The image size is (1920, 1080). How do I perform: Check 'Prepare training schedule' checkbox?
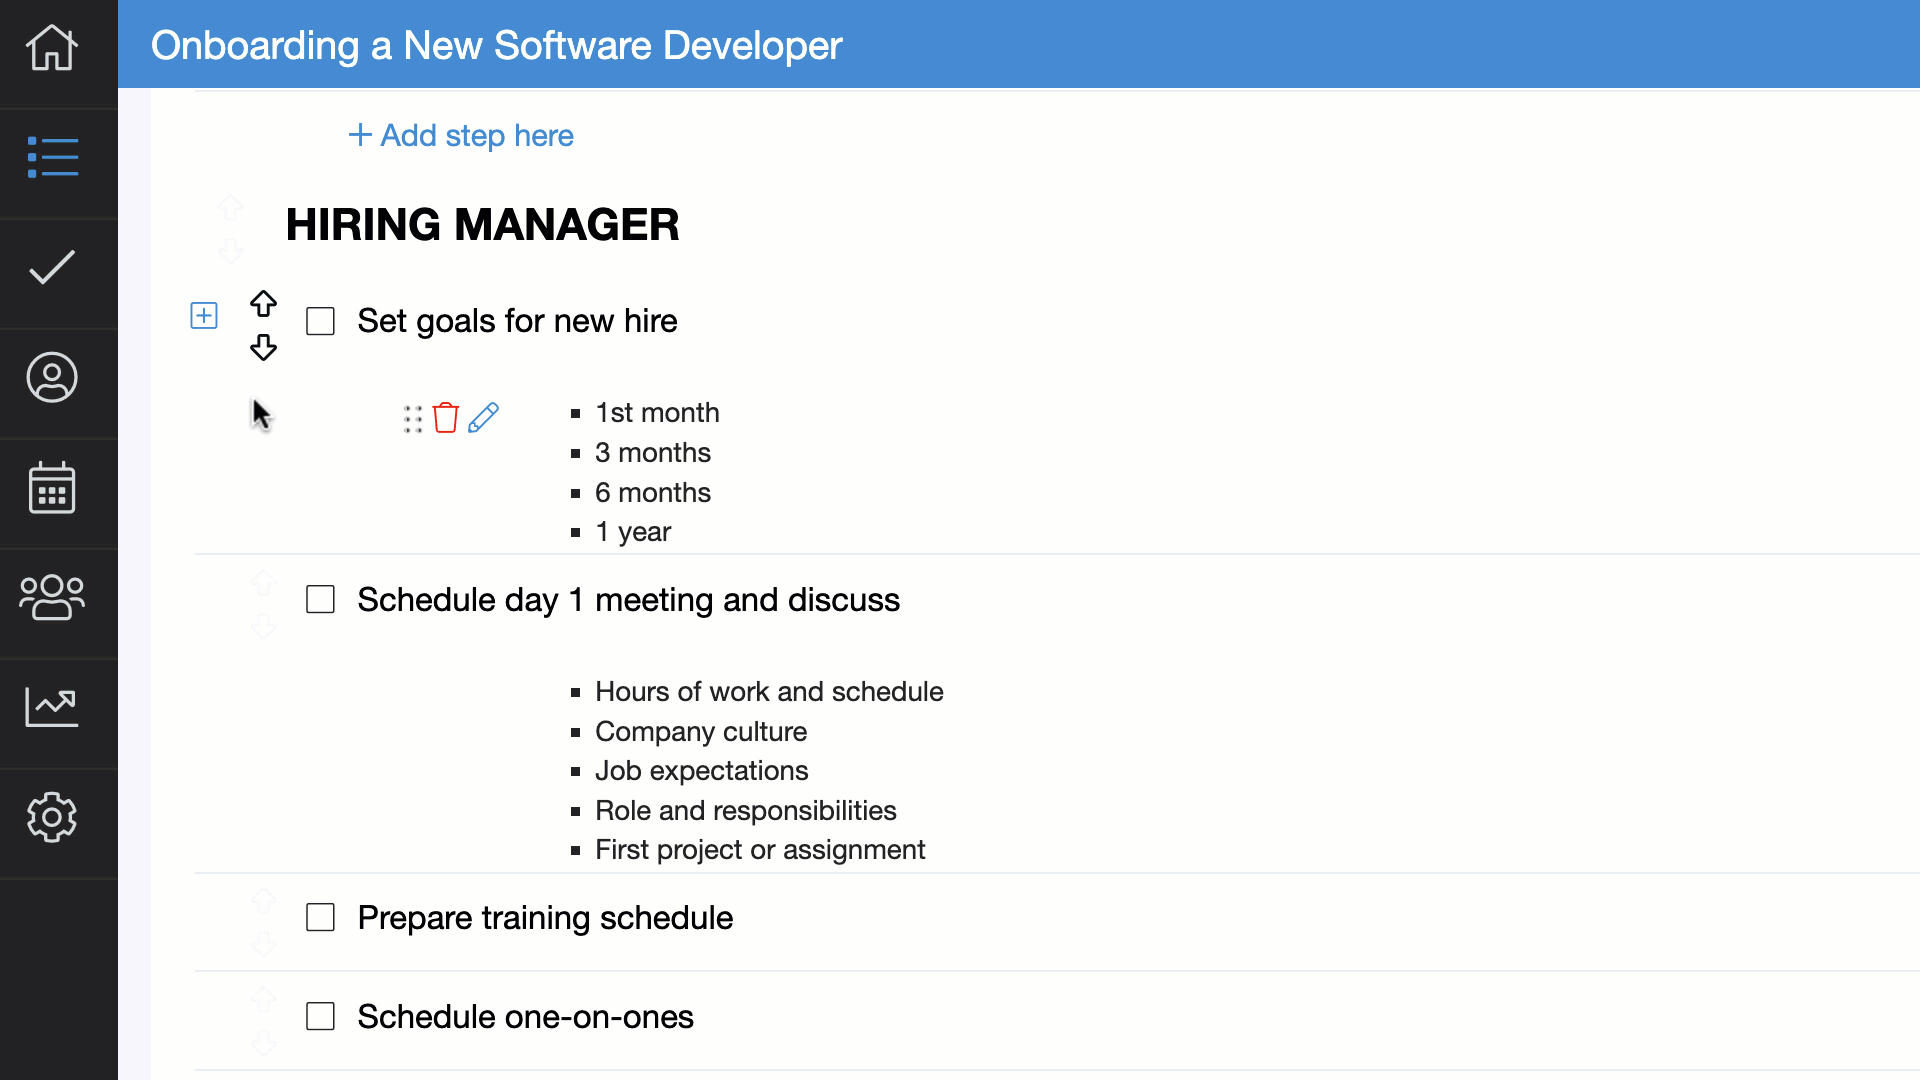click(x=320, y=917)
